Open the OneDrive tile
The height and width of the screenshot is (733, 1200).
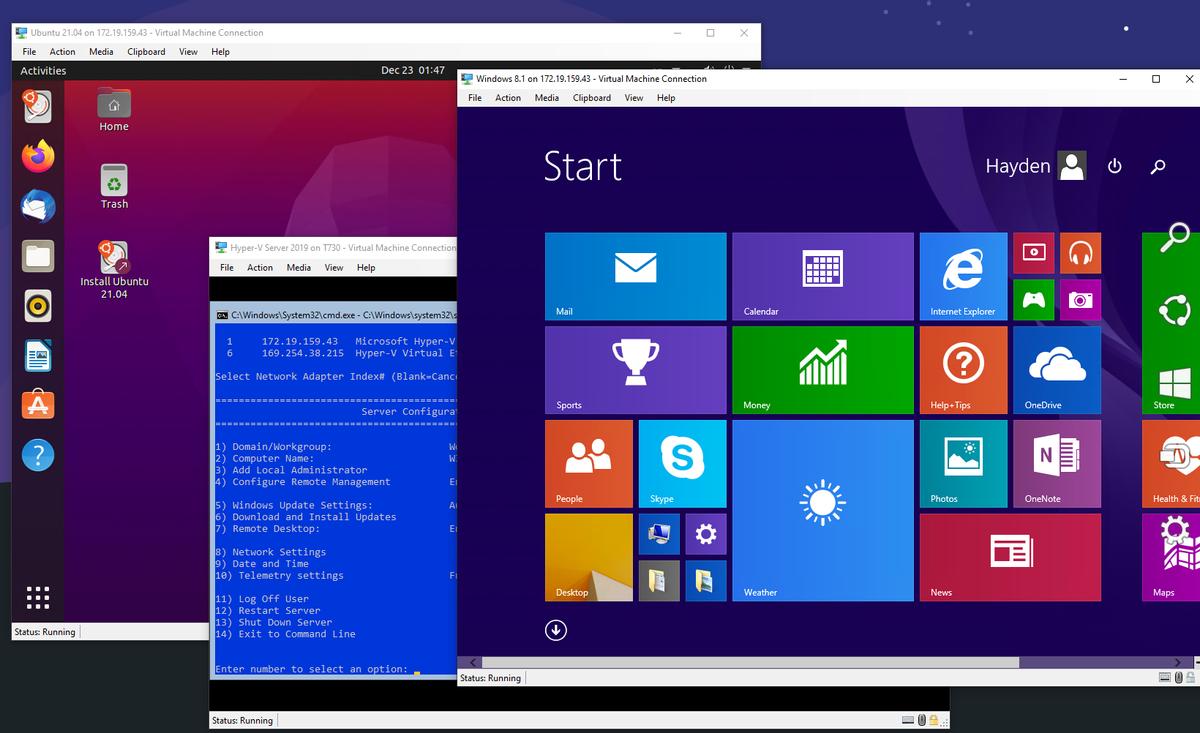(x=1056, y=370)
